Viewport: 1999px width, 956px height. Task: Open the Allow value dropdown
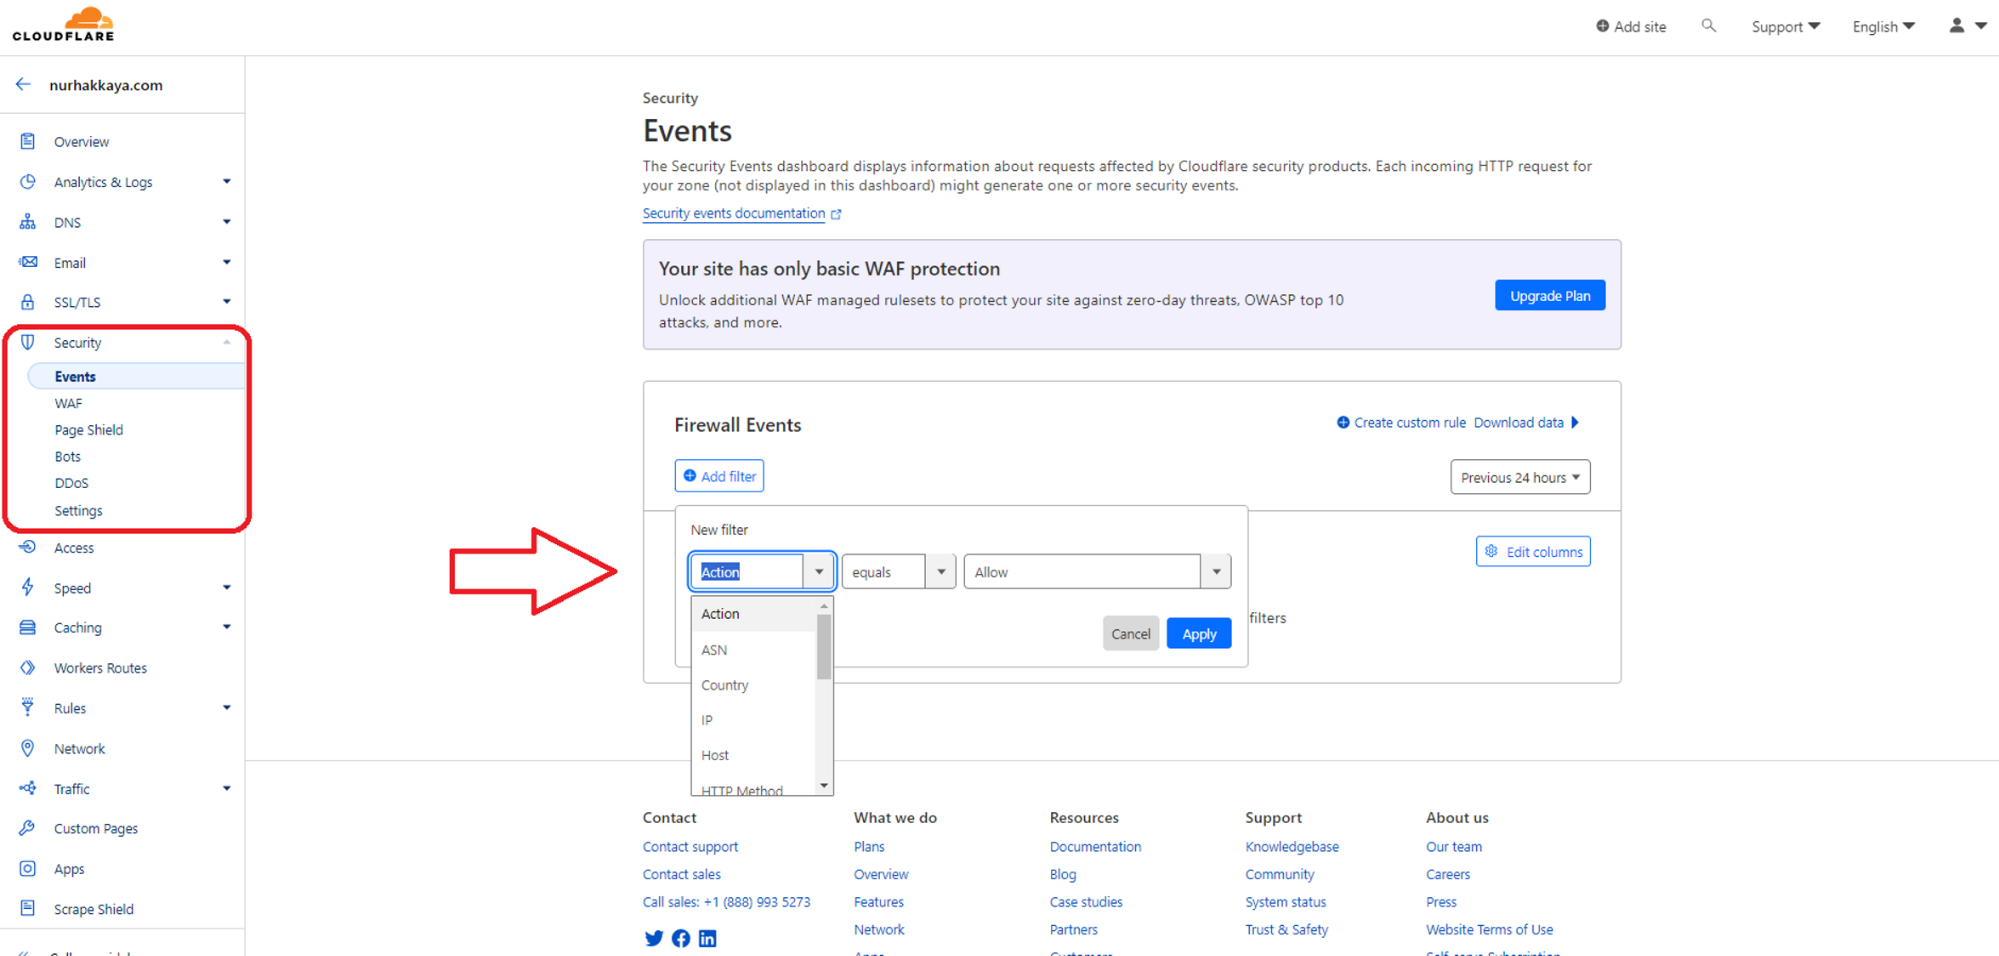click(1216, 572)
